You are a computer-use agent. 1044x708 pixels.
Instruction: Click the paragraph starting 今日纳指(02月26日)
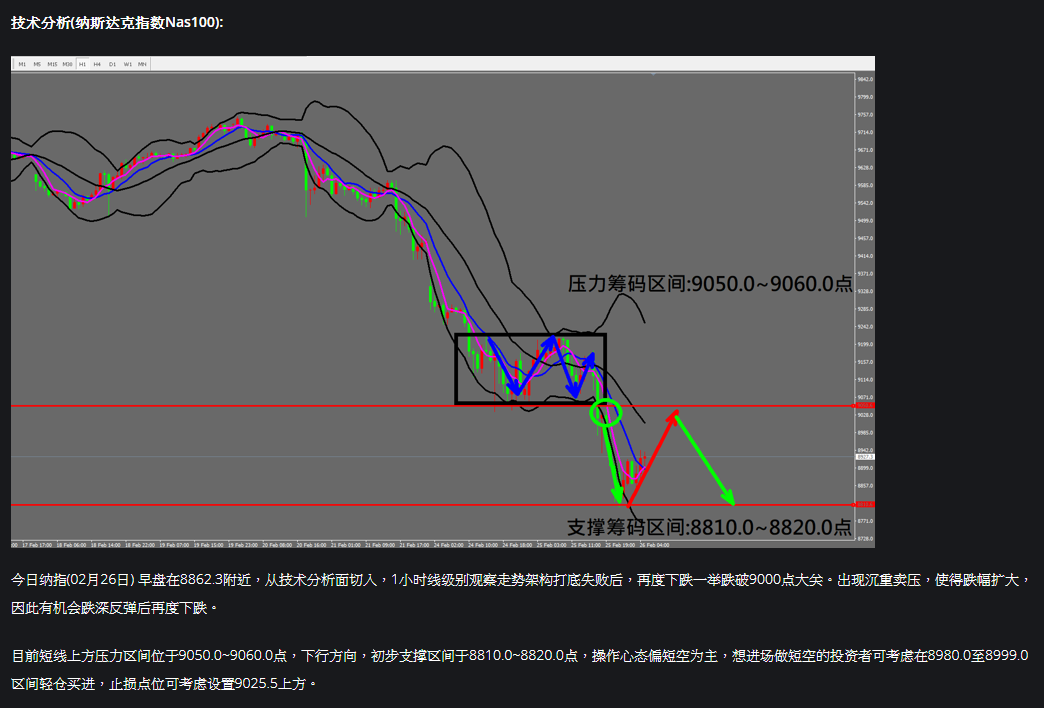point(521,594)
